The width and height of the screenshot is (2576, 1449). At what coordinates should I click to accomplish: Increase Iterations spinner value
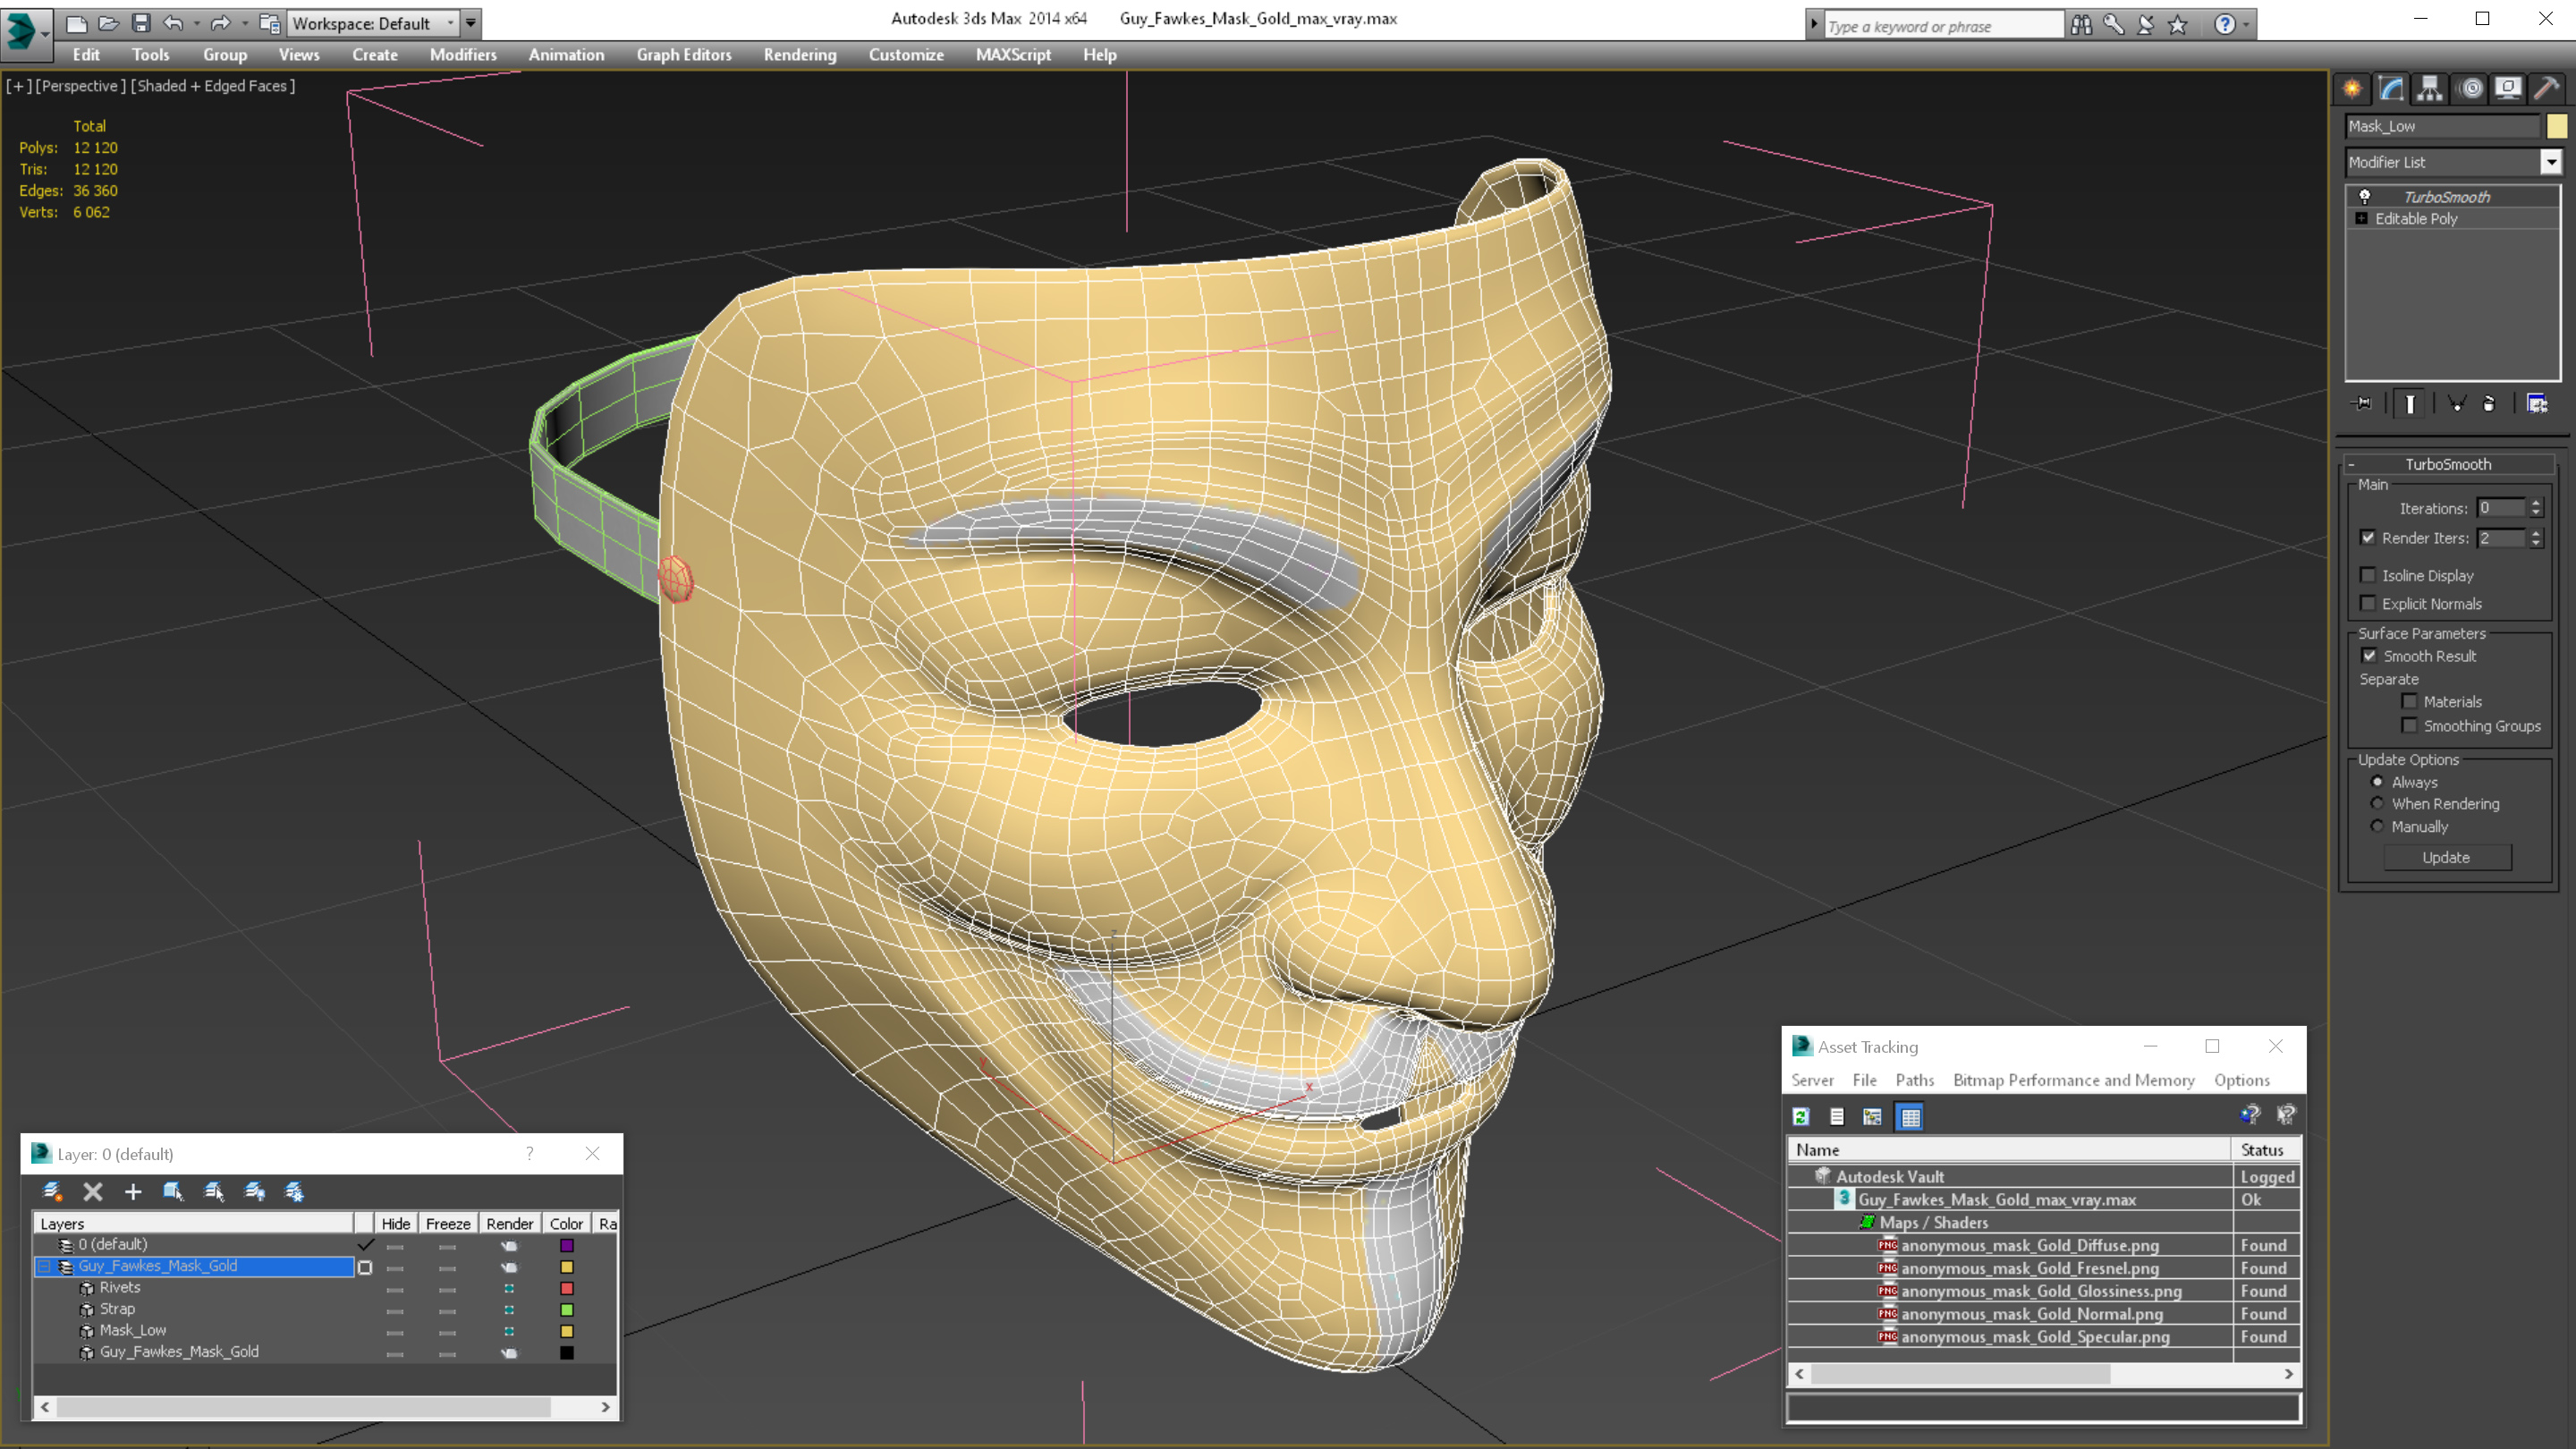2536,503
